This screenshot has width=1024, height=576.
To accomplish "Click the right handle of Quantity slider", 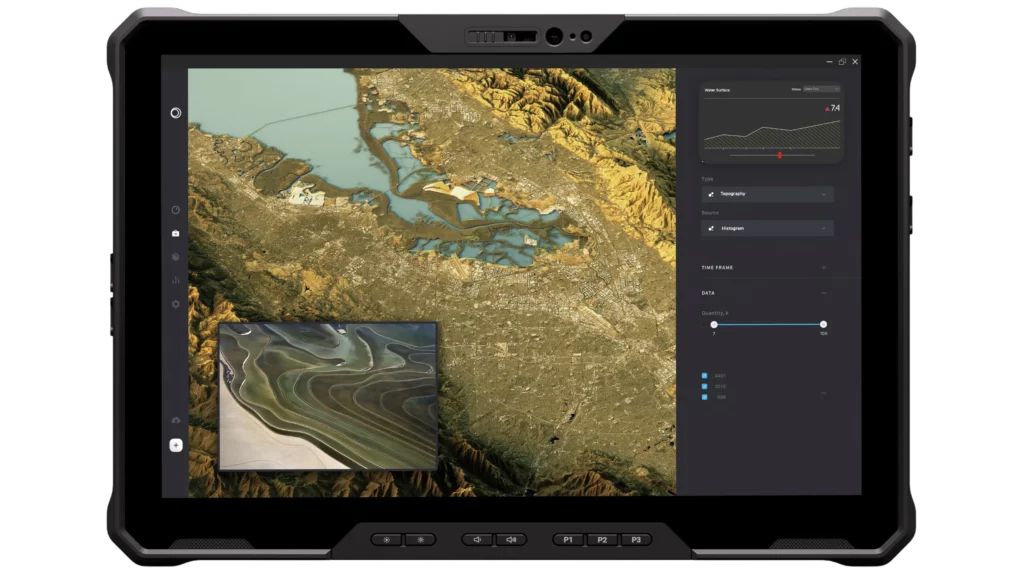I will coord(823,324).
